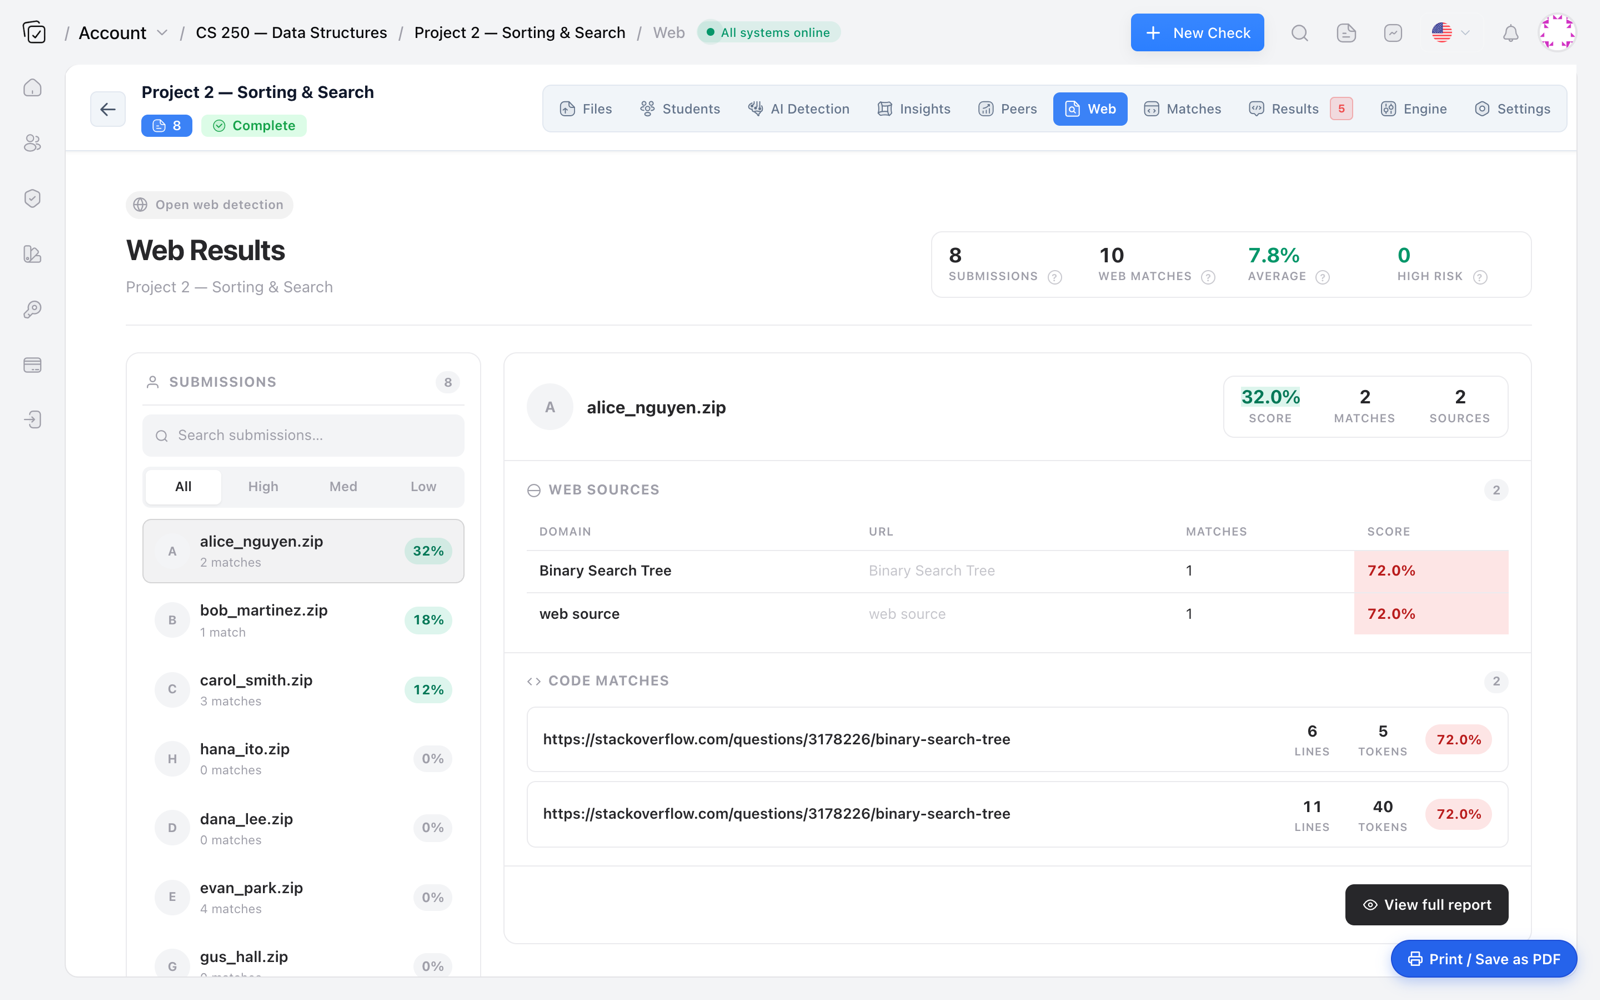Click Print / Save as PDF button

coord(1484,959)
